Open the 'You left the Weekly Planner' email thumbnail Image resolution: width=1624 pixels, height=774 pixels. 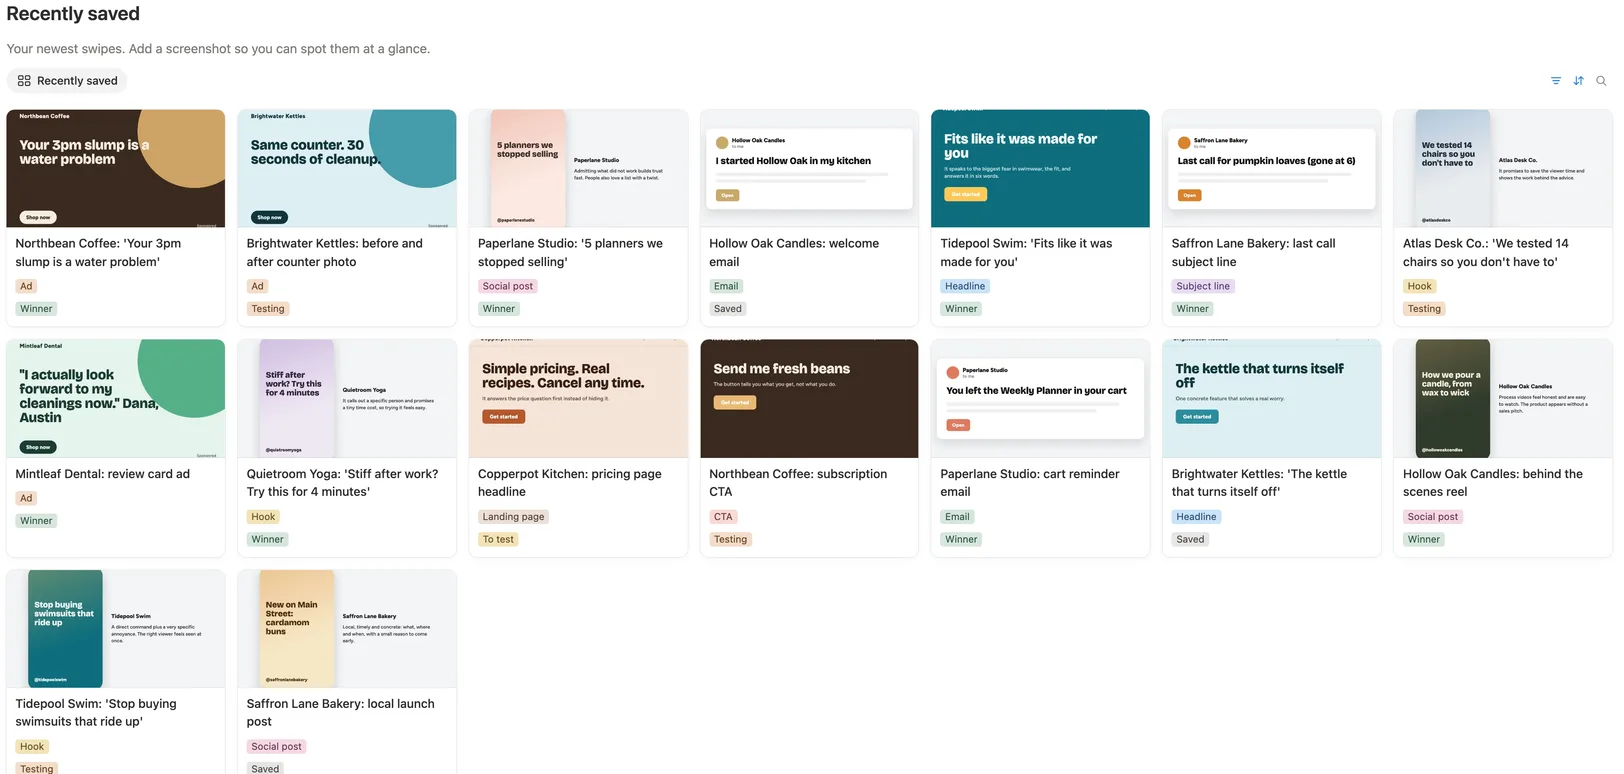click(x=1040, y=398)
